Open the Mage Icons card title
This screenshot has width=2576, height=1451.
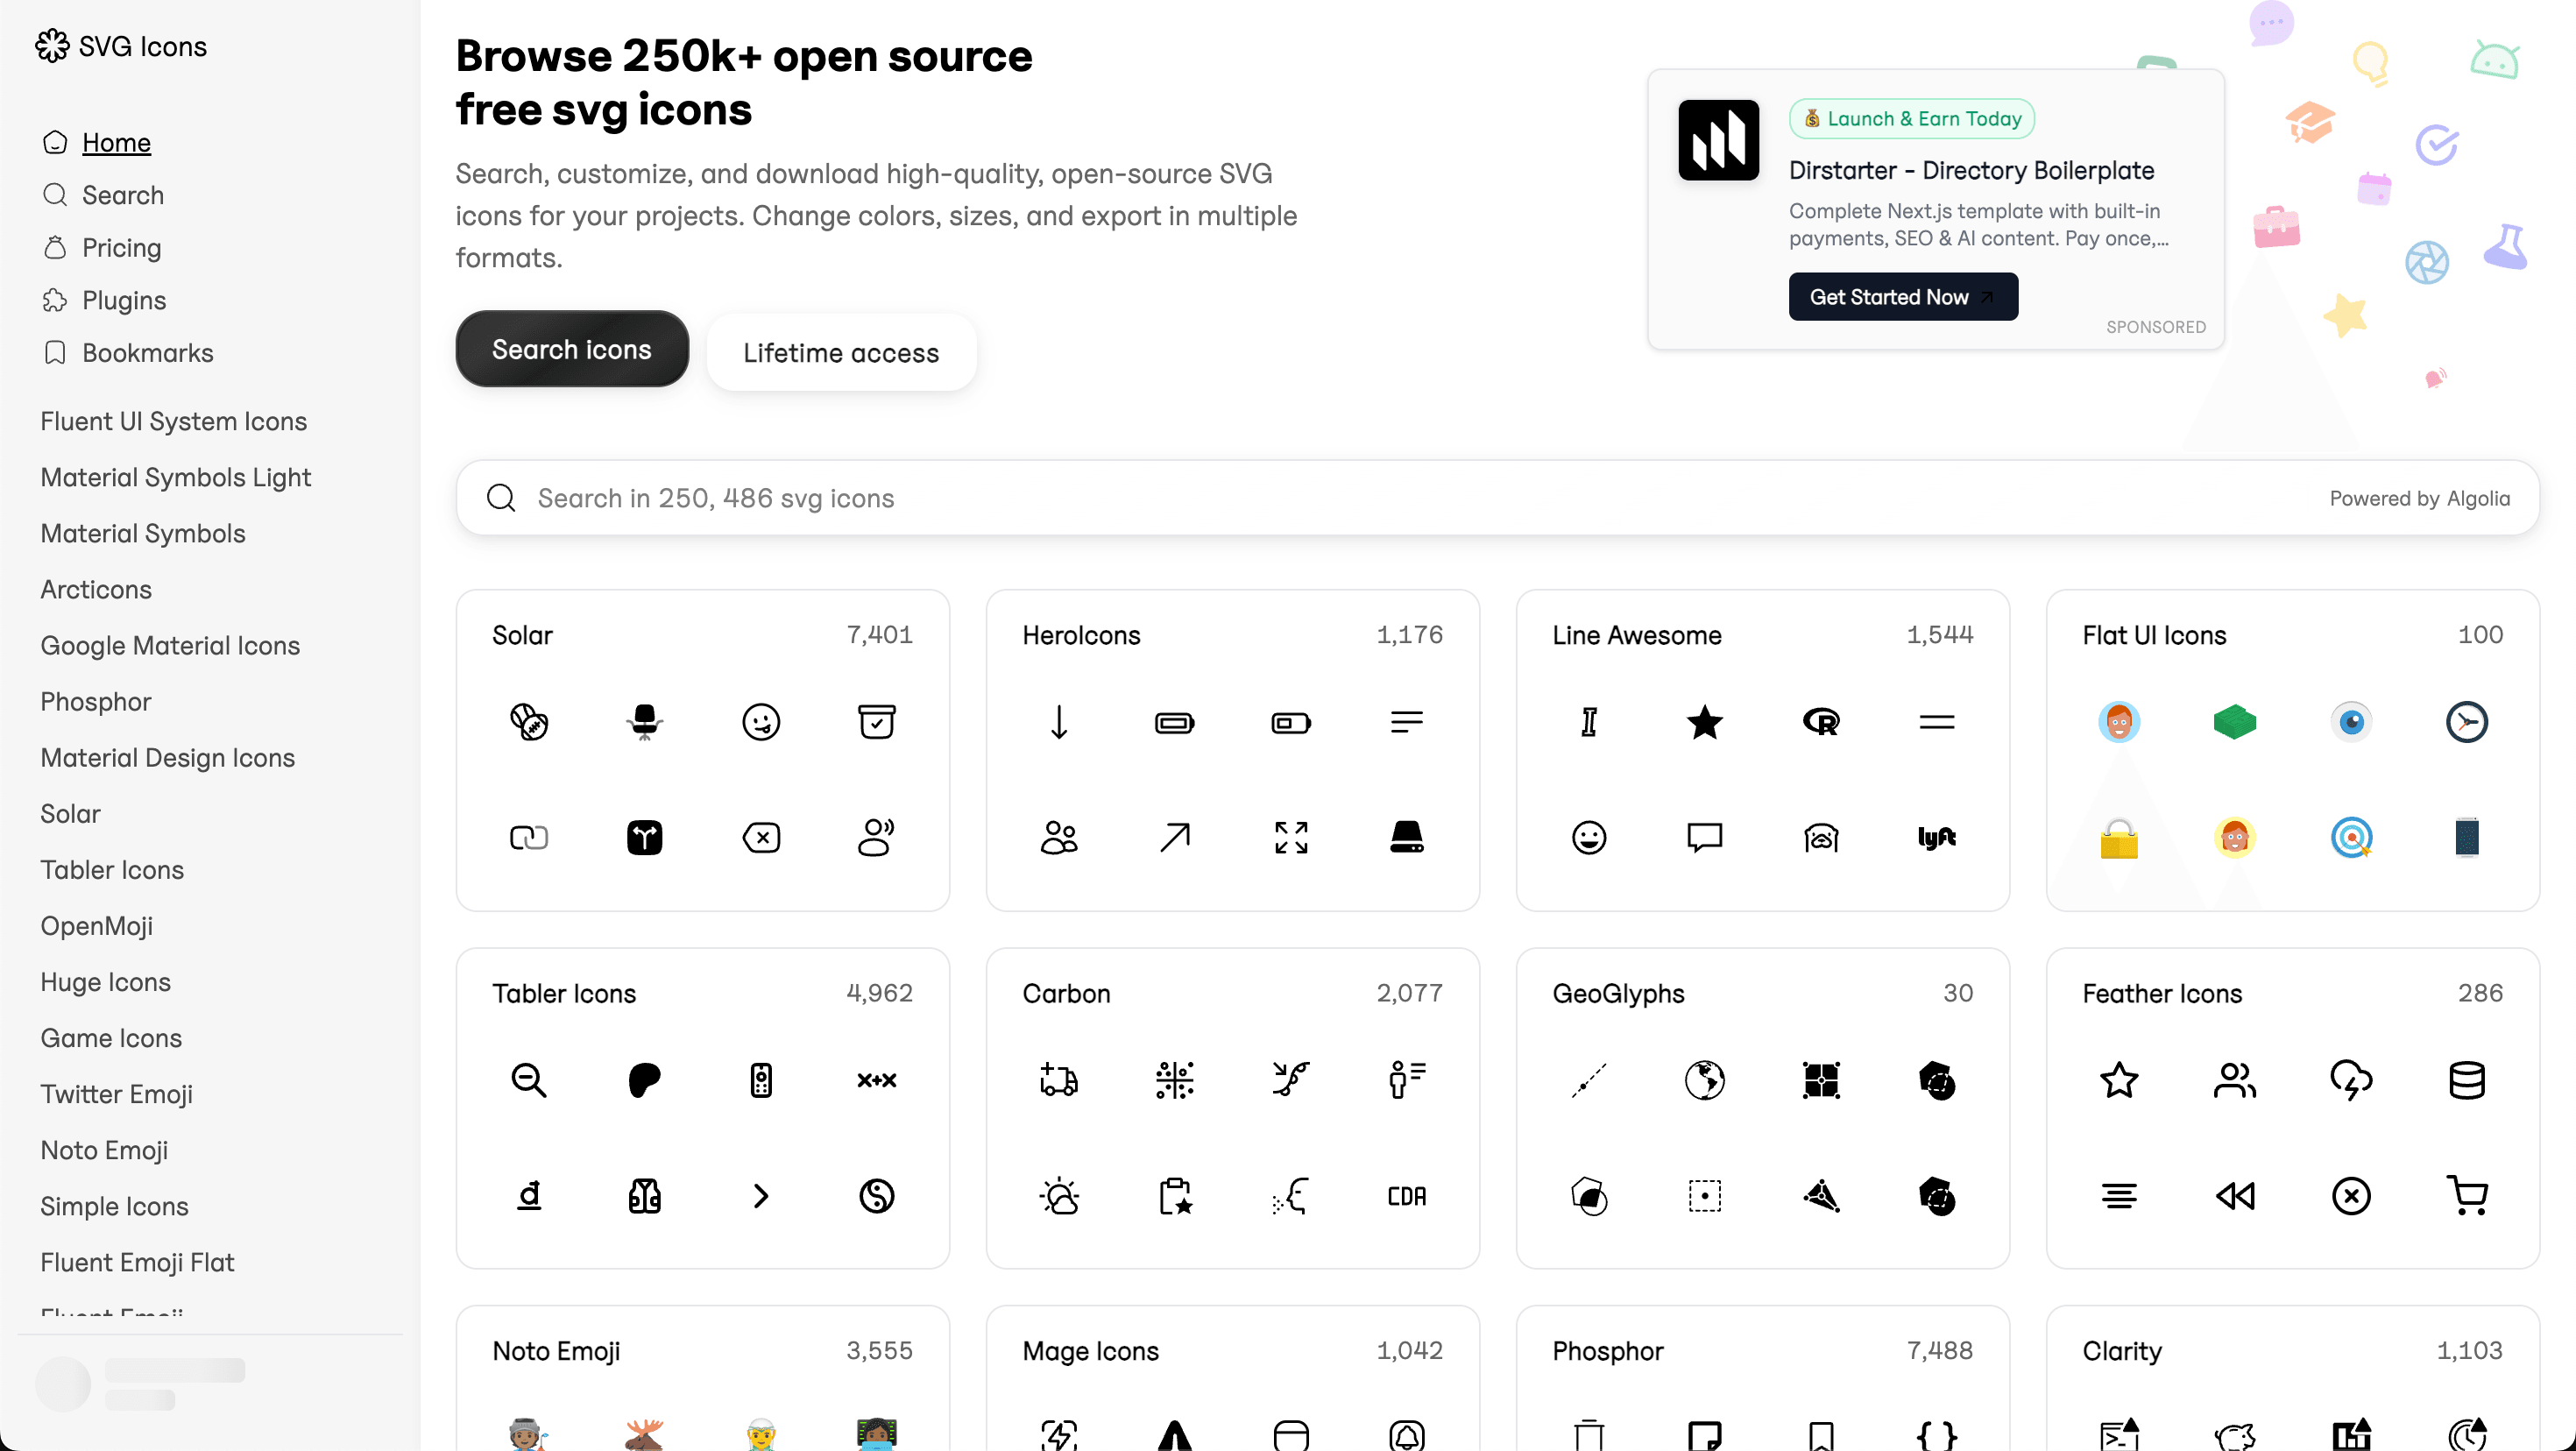tap(1090, 1351)
